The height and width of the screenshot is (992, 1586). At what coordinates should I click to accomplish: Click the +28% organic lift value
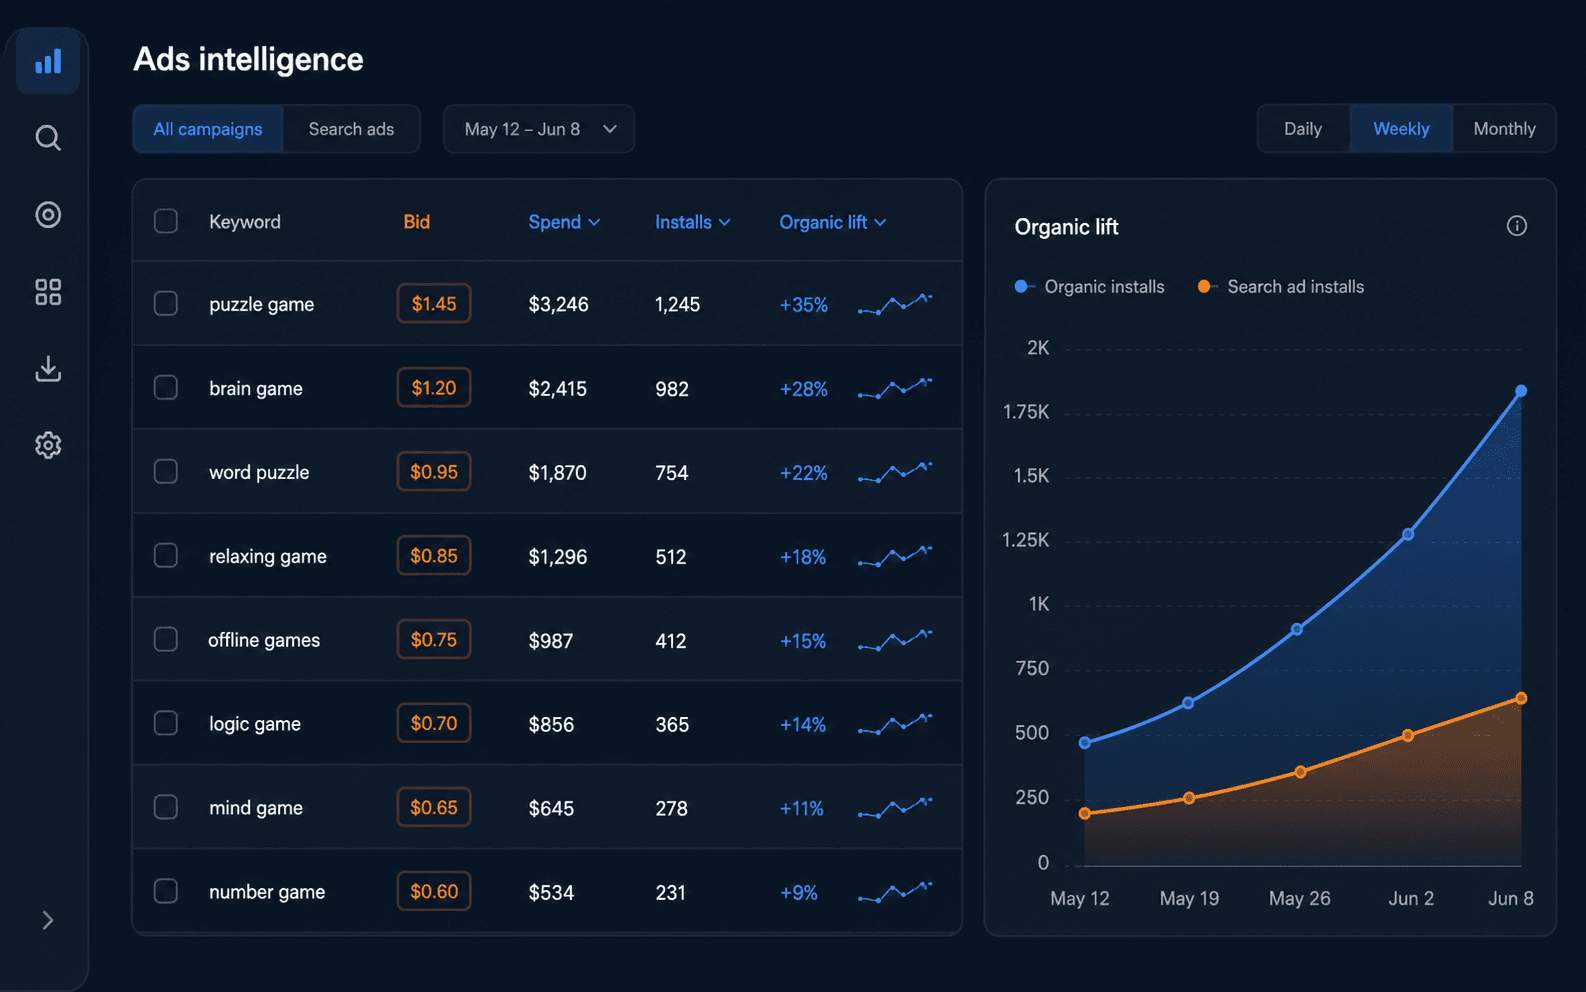803,388
